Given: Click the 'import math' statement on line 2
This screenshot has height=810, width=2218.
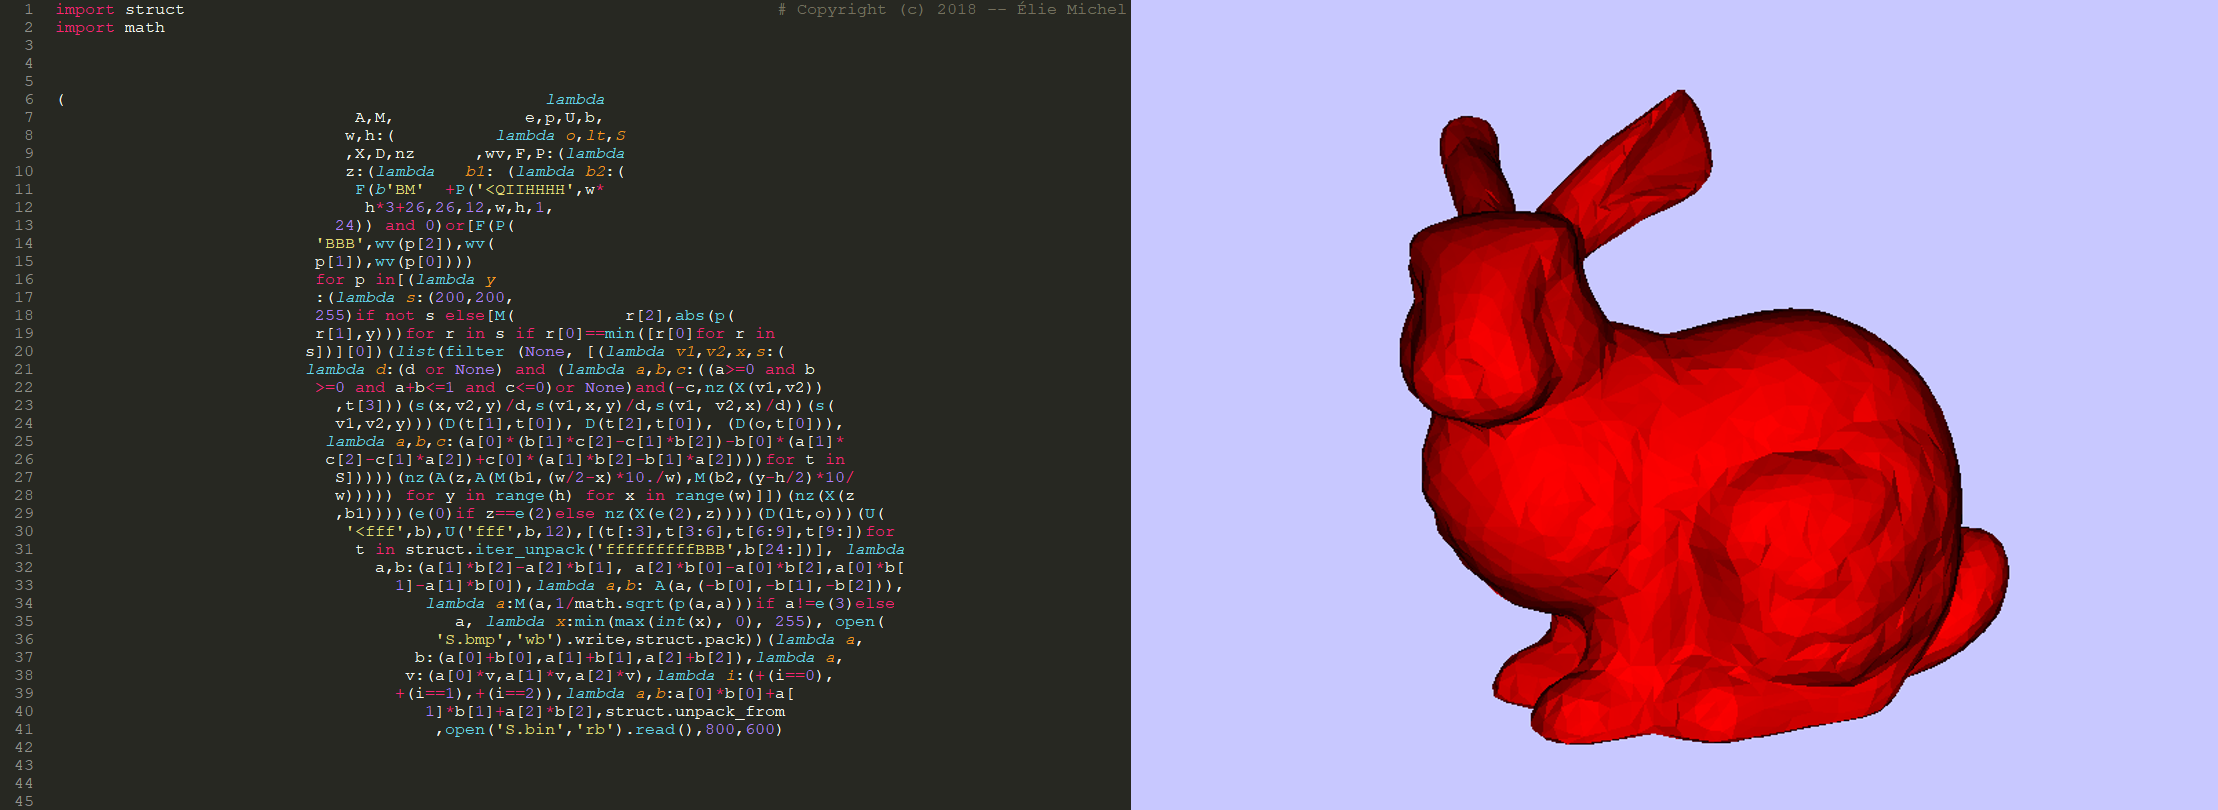Looking at the screenshot, I should 110,28.
